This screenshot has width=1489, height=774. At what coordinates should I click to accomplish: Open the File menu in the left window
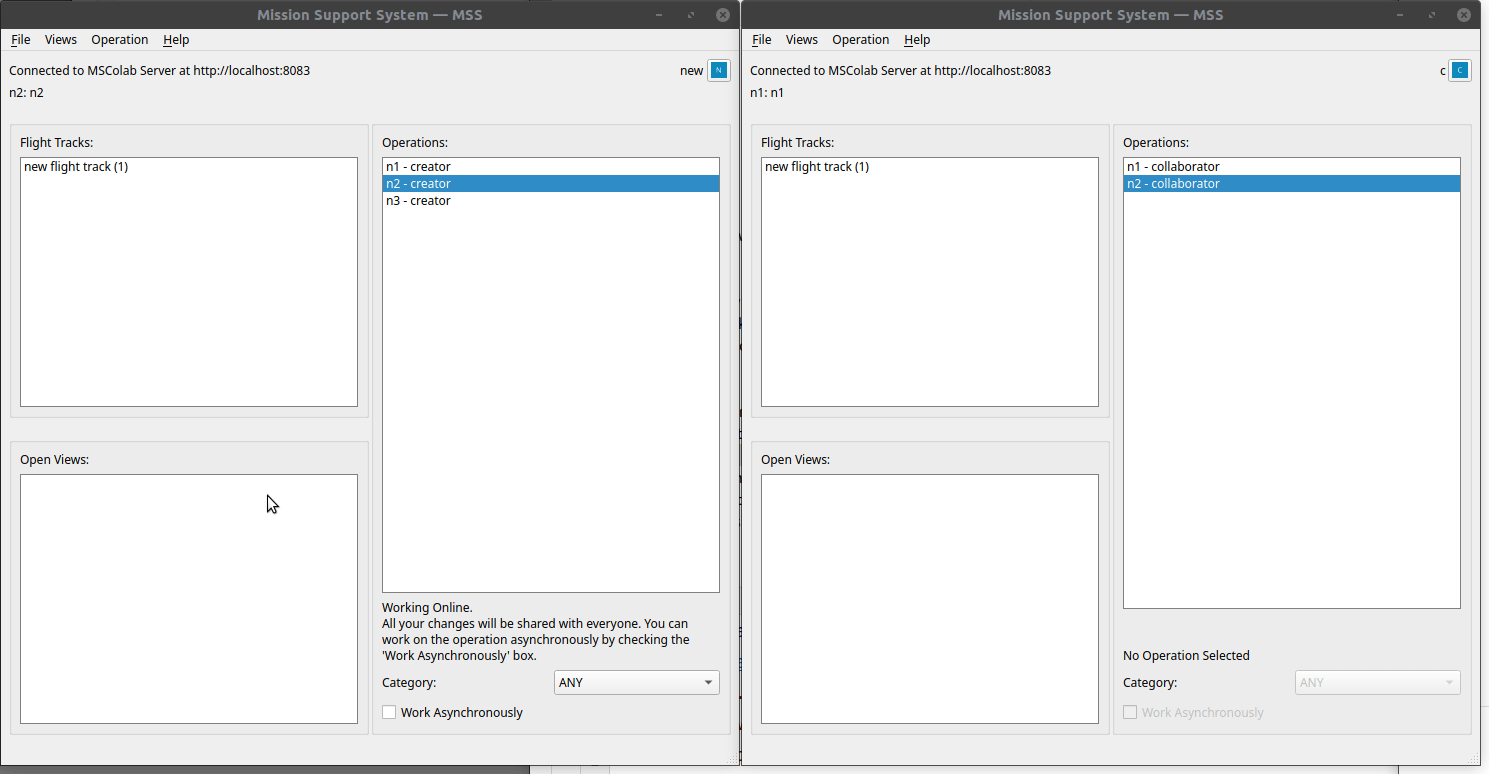(x=20, y=39)
